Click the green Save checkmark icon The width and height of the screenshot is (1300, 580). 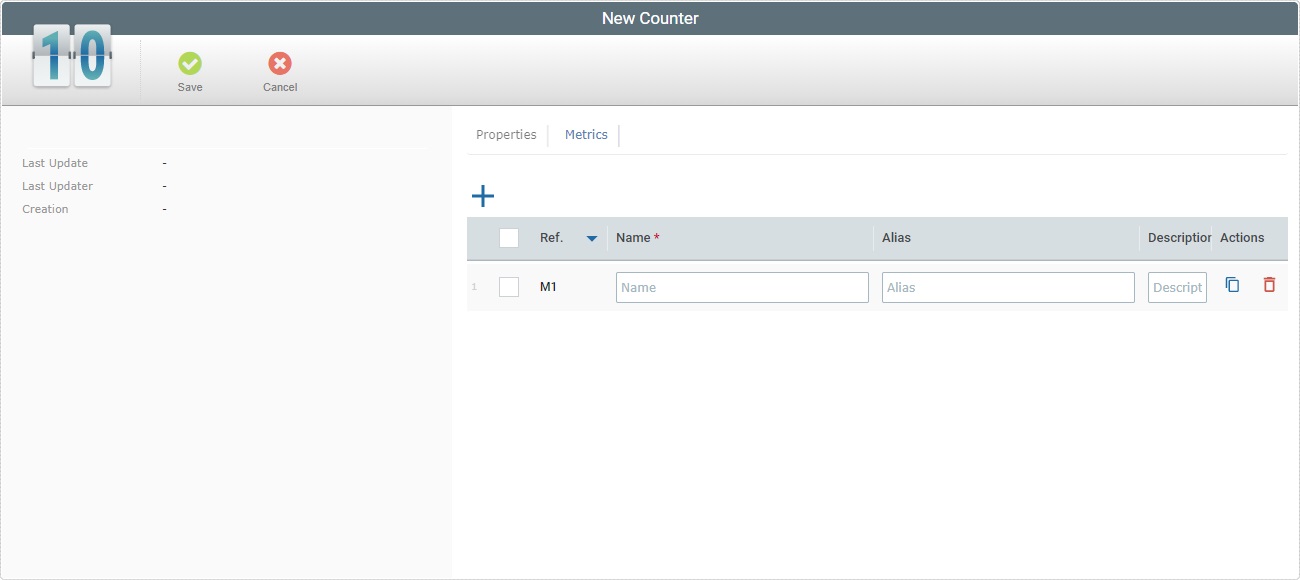190,64
